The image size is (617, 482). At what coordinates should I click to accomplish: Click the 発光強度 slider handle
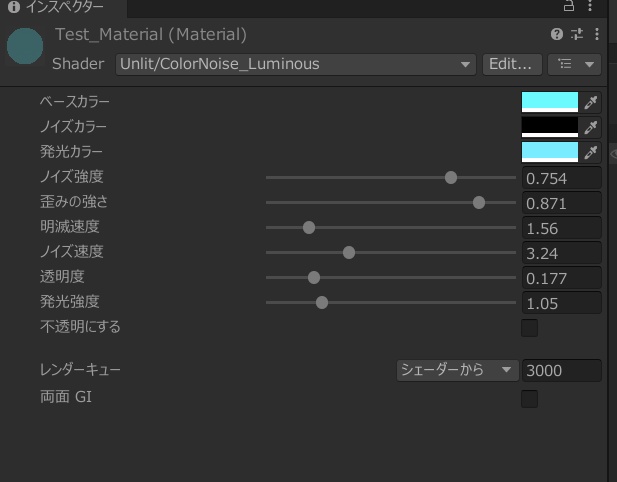tap(322, 303)
